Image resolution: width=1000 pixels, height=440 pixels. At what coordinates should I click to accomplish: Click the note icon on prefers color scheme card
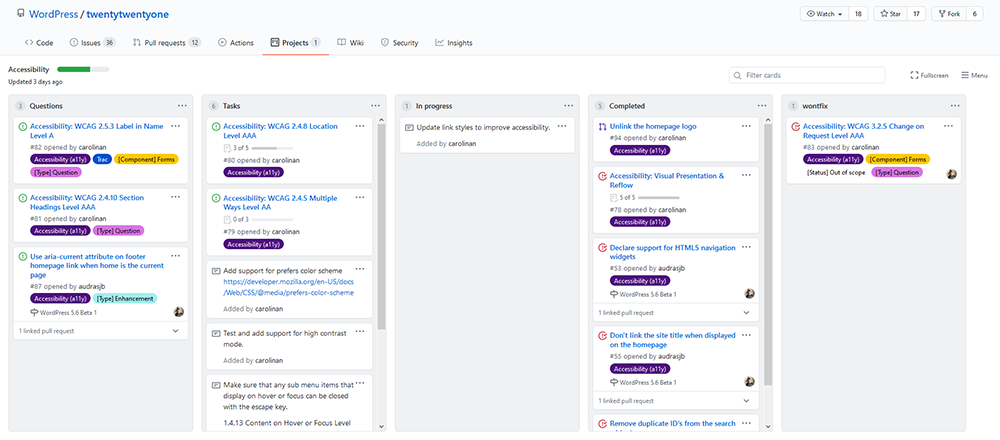(216, 270)
